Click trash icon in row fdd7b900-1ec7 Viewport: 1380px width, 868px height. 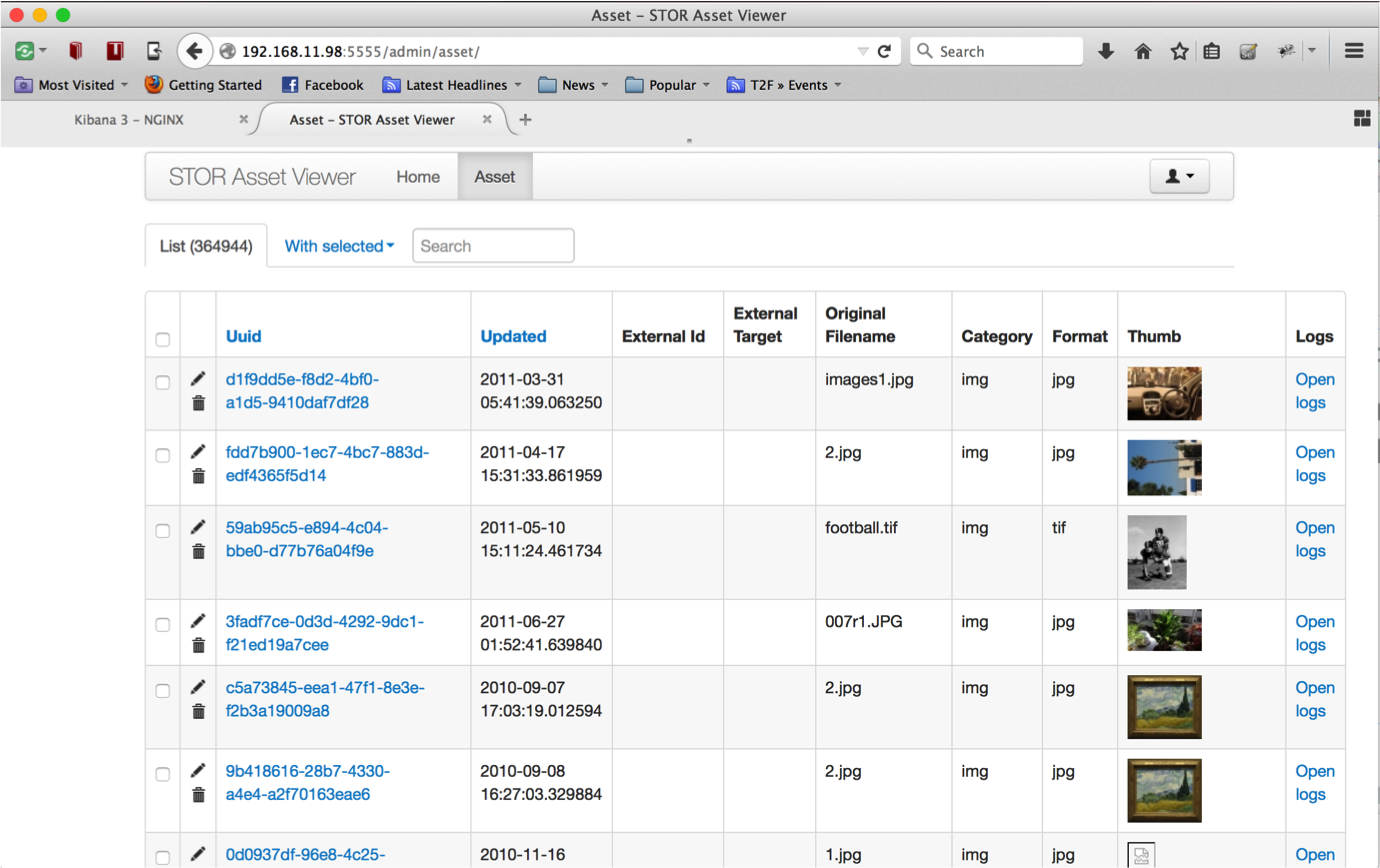tap(198, 476)
